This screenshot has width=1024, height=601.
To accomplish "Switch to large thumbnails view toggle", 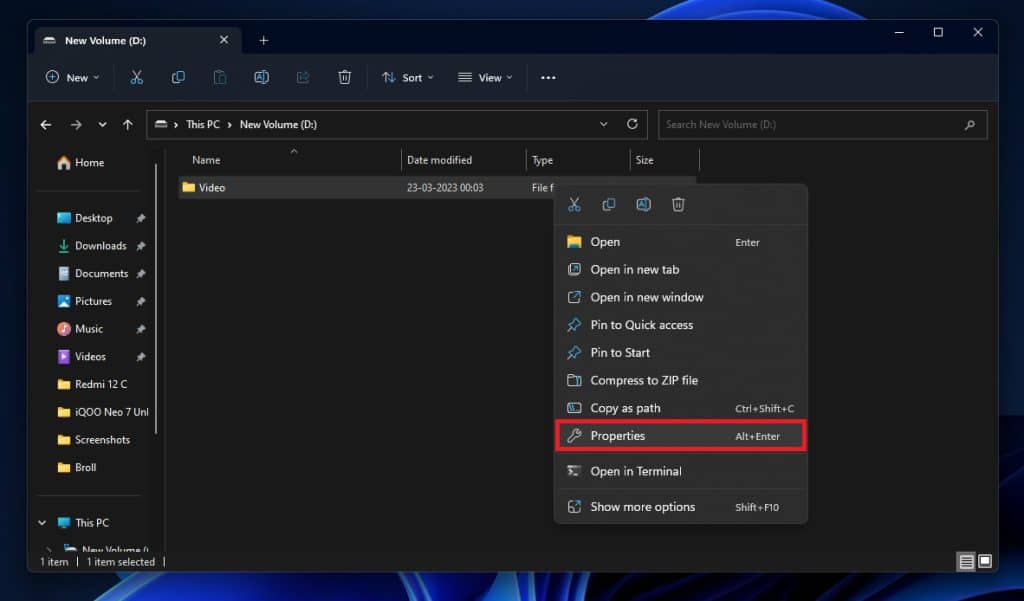I will pyautogui.click(x=985, y=561).
